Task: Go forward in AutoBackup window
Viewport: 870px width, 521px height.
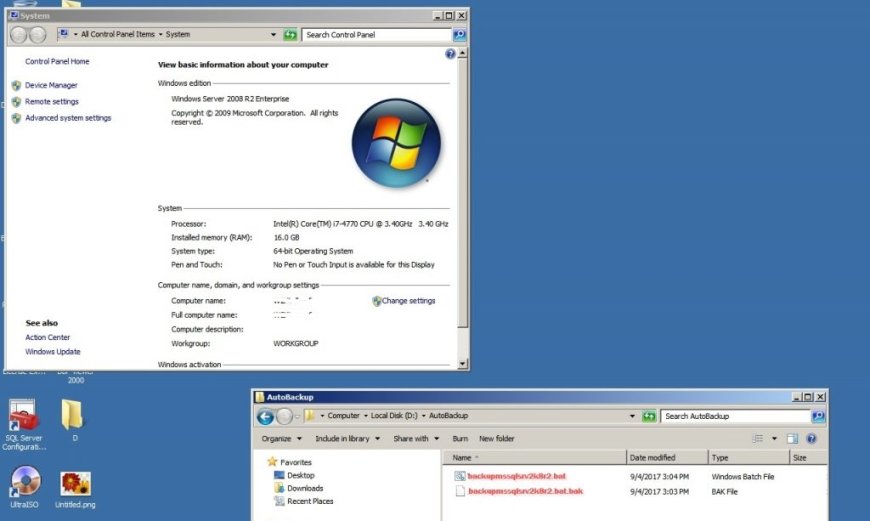Action: 284,416
